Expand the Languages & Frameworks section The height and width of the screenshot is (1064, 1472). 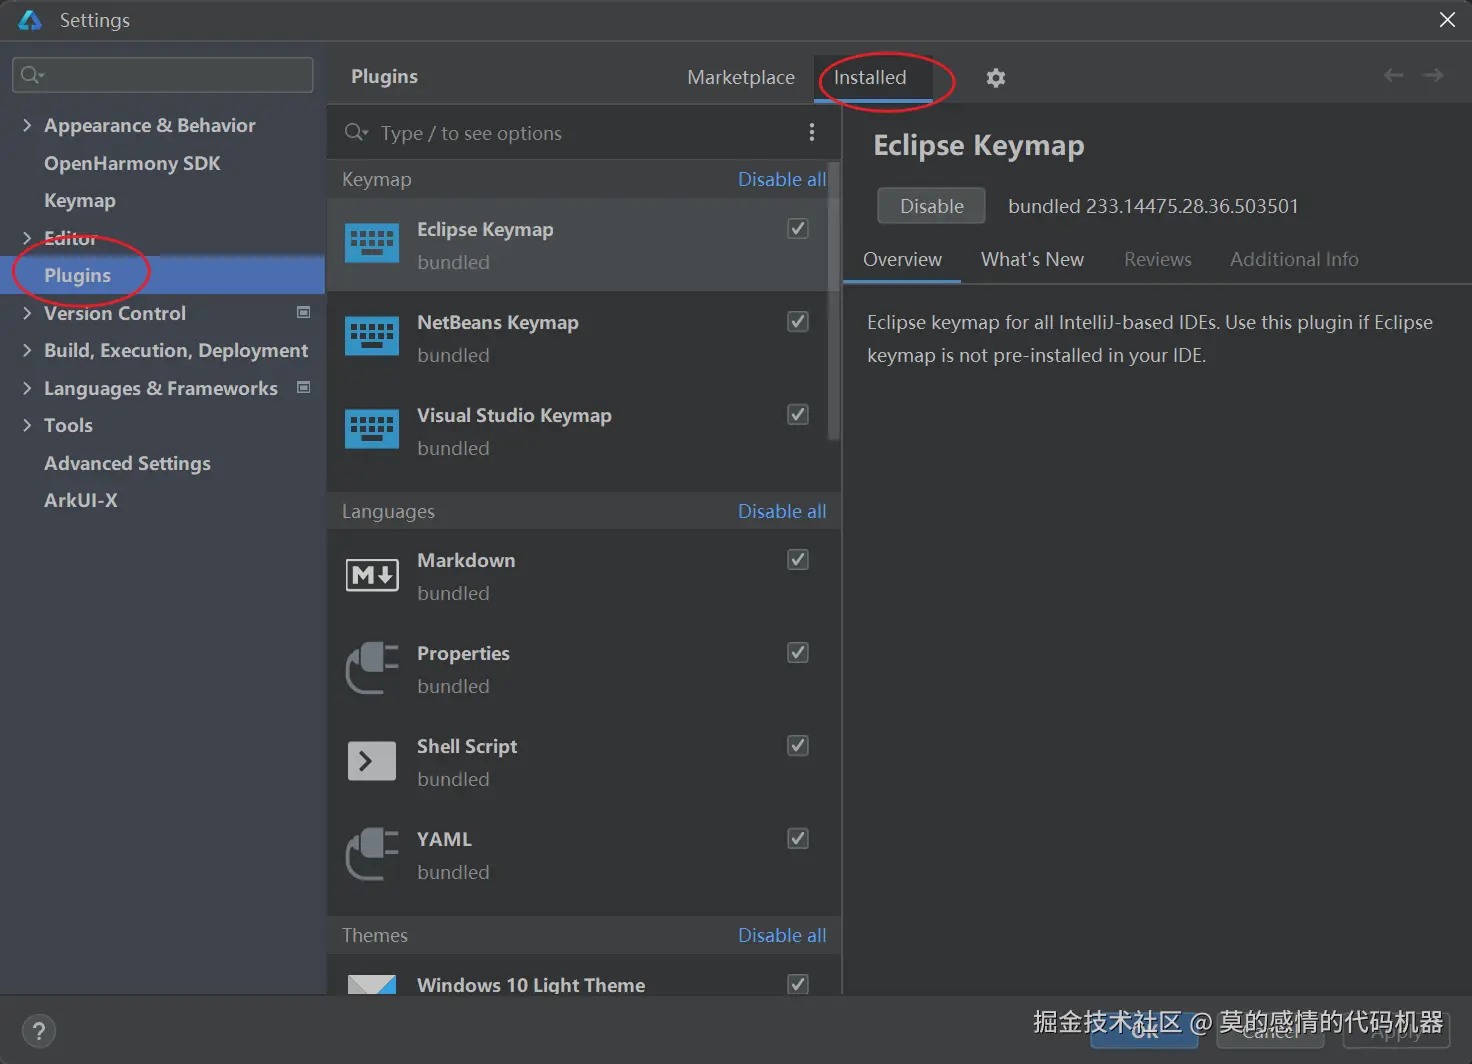point(27,388)
